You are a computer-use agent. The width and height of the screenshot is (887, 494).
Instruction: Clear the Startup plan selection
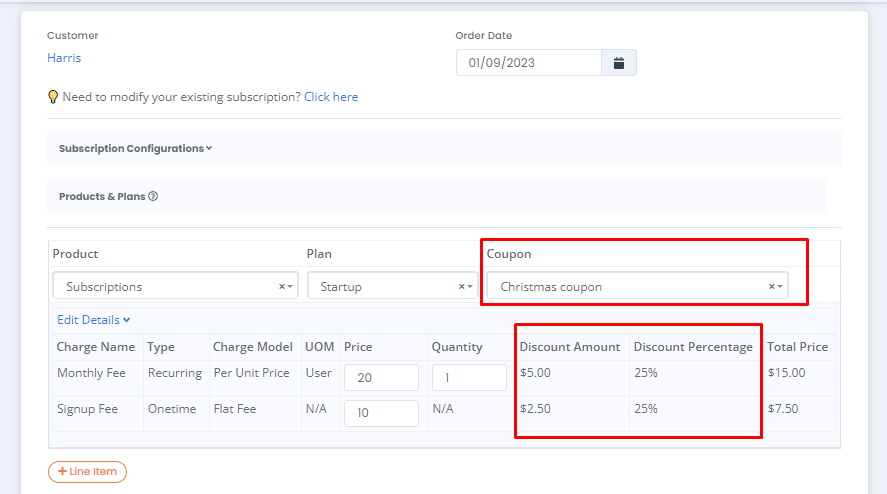[x=462, y=287]
